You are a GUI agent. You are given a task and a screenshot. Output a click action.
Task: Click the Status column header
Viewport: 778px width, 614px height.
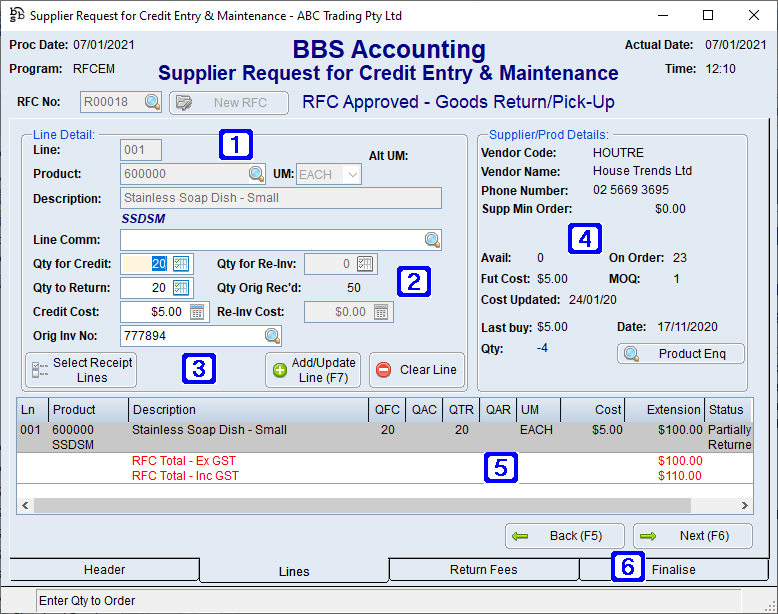(x=728, y=410)
